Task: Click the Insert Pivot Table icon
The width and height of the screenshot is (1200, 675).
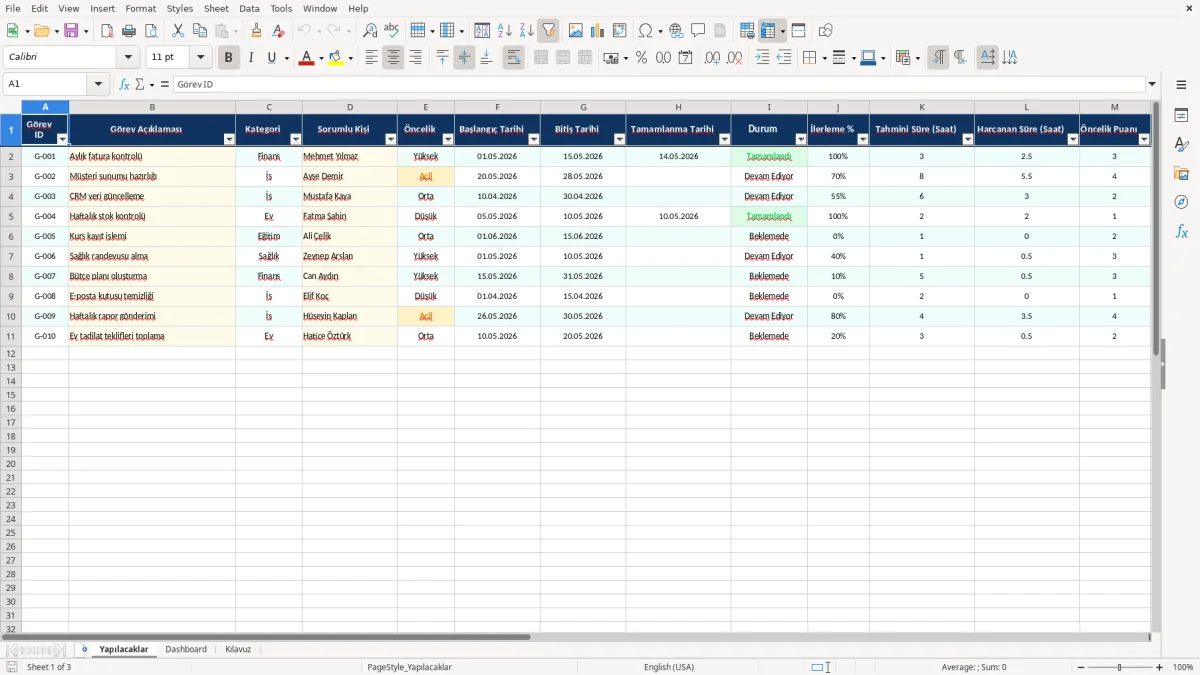Action: pyautogui.click(x=619, y=31)
